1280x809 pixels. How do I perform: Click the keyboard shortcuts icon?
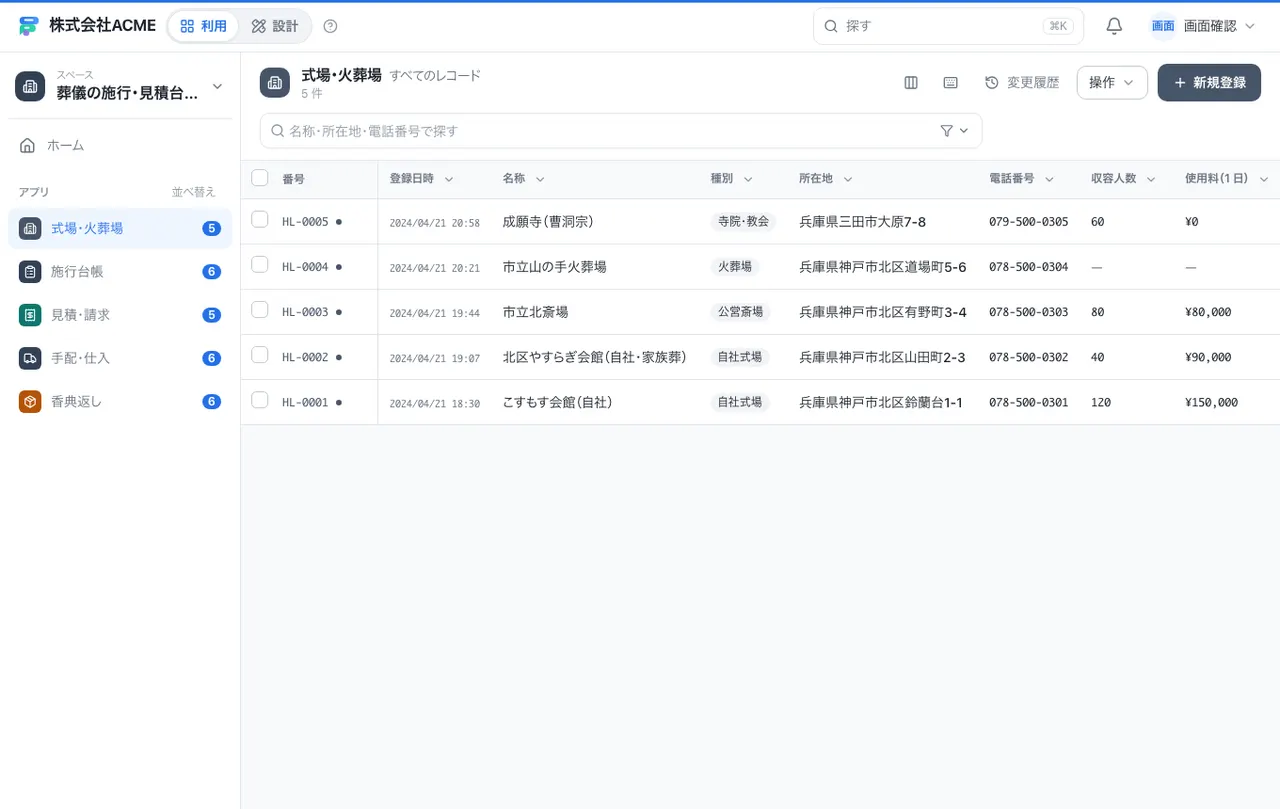pyautogui.click(x=951, y=83)
